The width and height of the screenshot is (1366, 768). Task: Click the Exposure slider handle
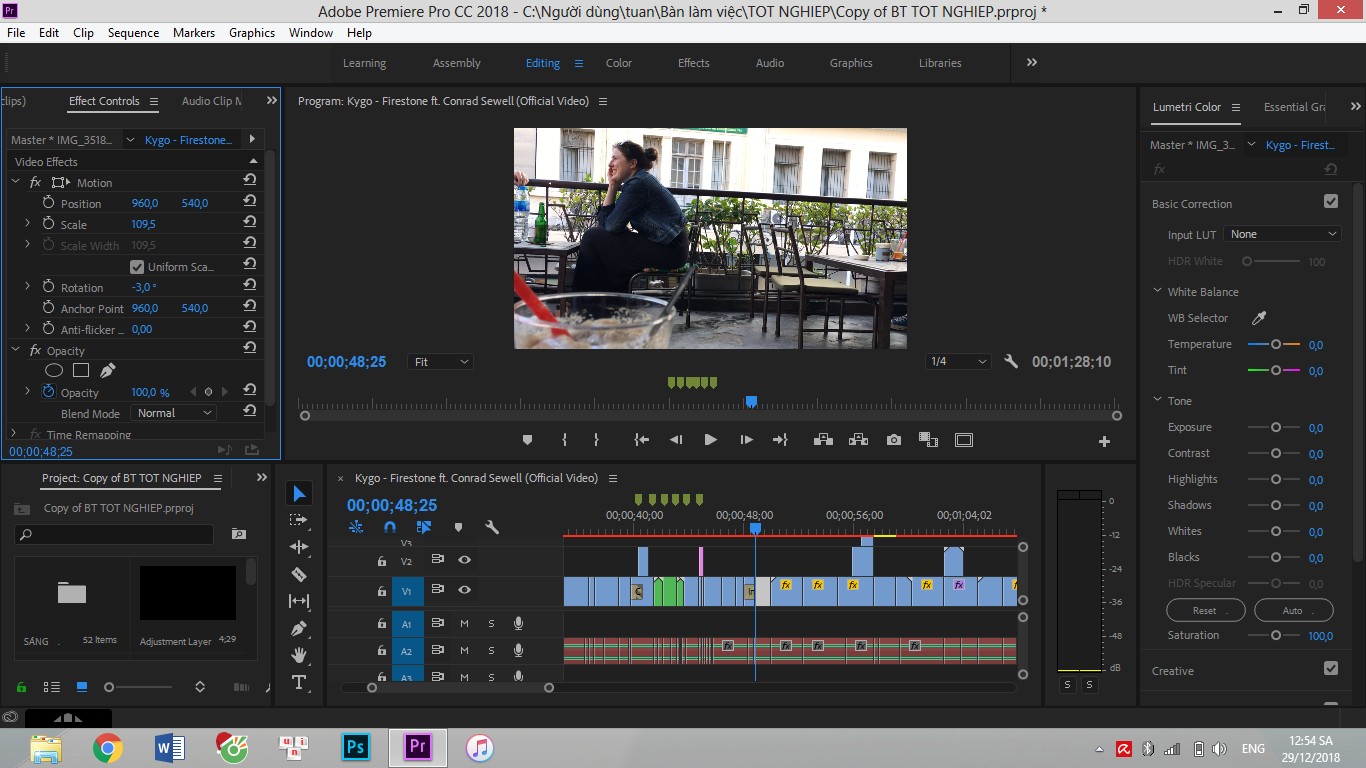coord(1276,427)
